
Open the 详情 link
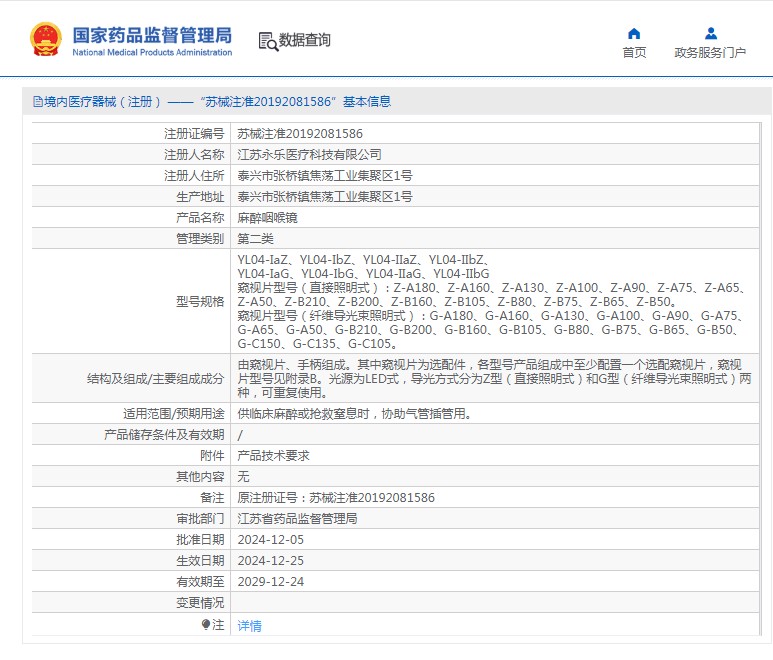point(249,626)
